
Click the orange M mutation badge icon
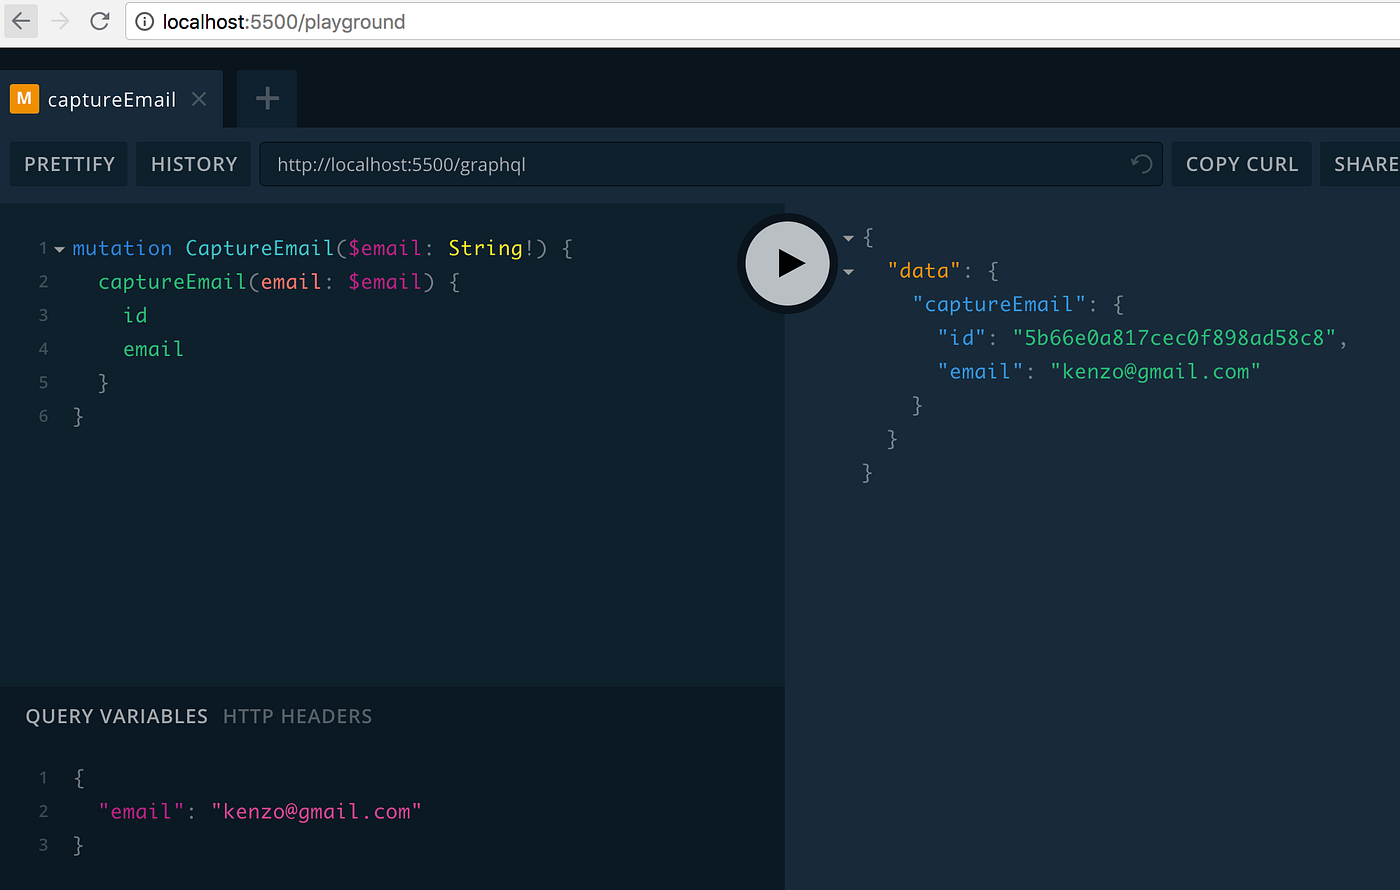tap(24, 99)
